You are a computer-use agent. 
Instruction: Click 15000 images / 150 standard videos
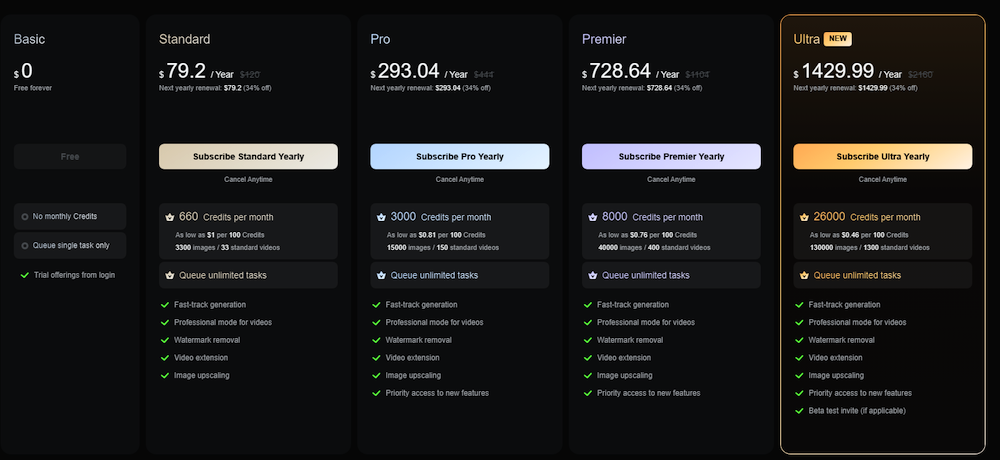point(443,248)
